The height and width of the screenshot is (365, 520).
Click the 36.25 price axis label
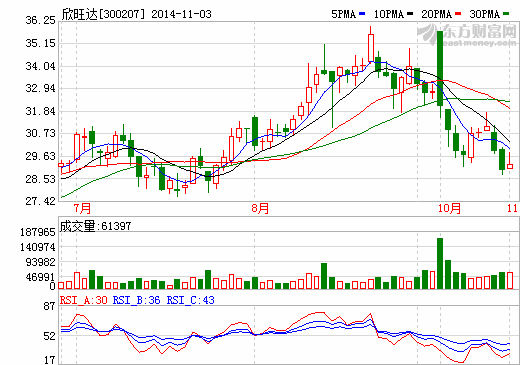40,20
